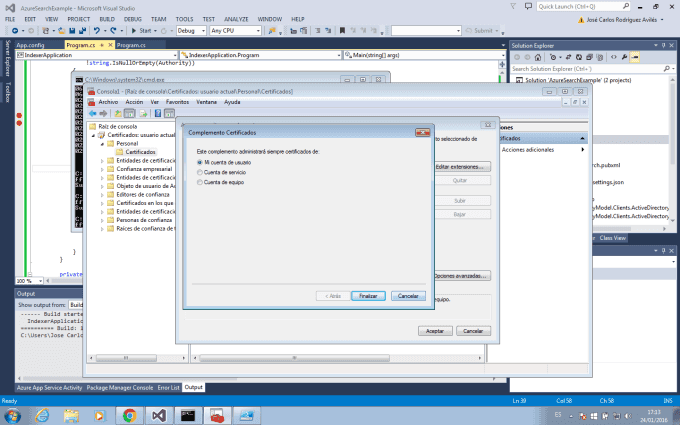
Task: Click Sync with Active Document icon
Action: pyautogui.click(x=568, y=57)
